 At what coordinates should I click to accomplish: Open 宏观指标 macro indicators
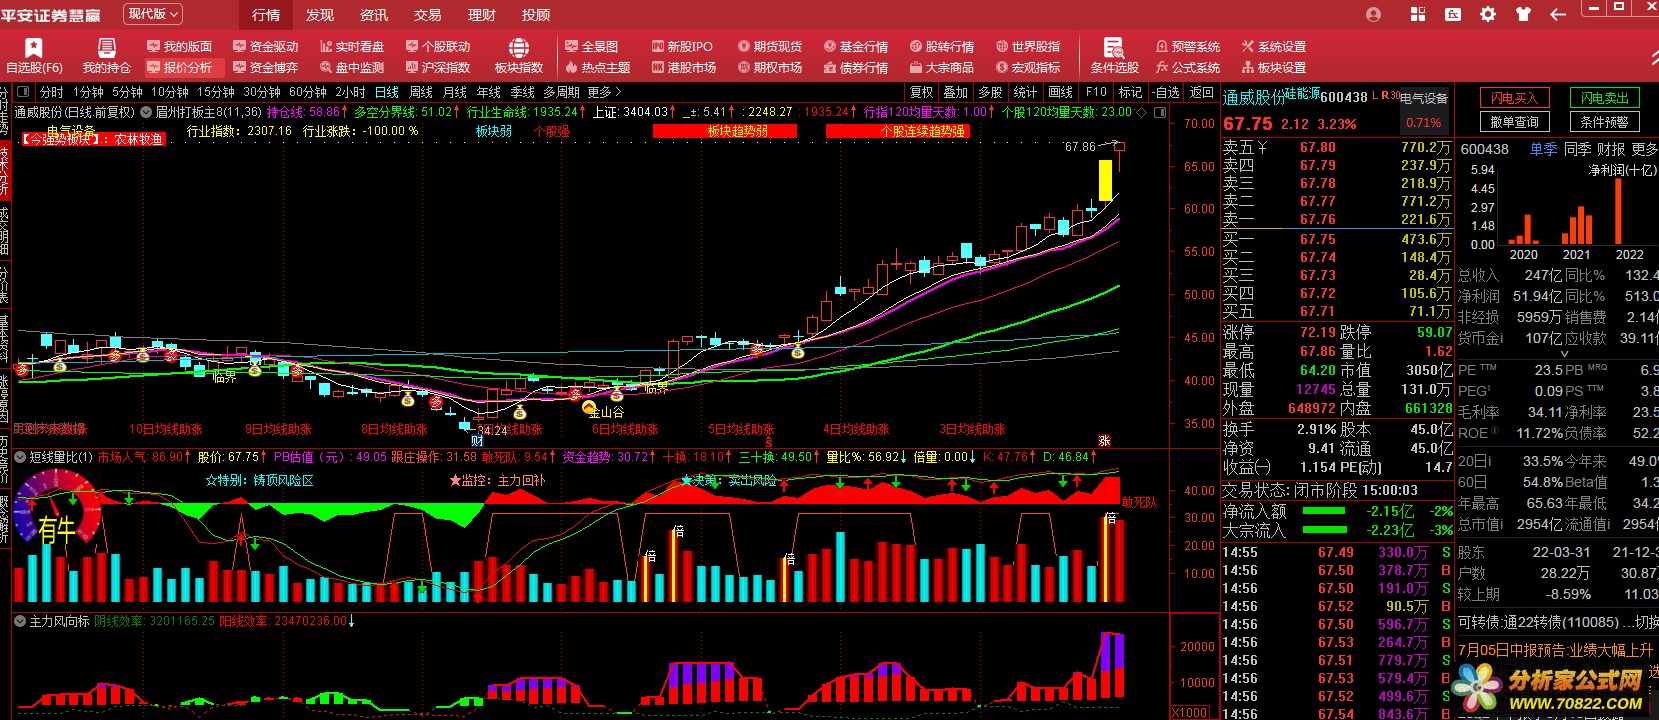click(x=1028, y=67)
